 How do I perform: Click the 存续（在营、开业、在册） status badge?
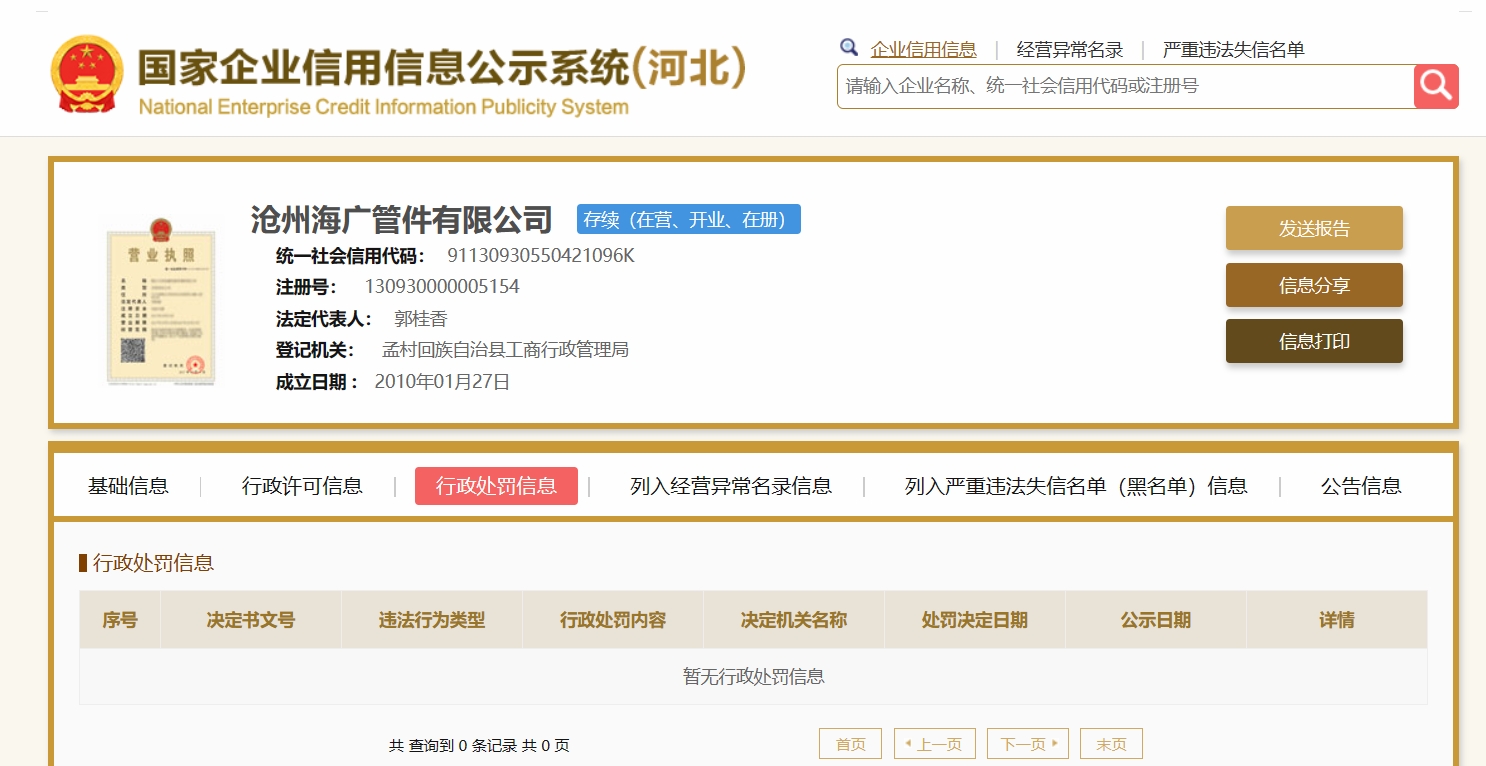(x=689, y=220)
